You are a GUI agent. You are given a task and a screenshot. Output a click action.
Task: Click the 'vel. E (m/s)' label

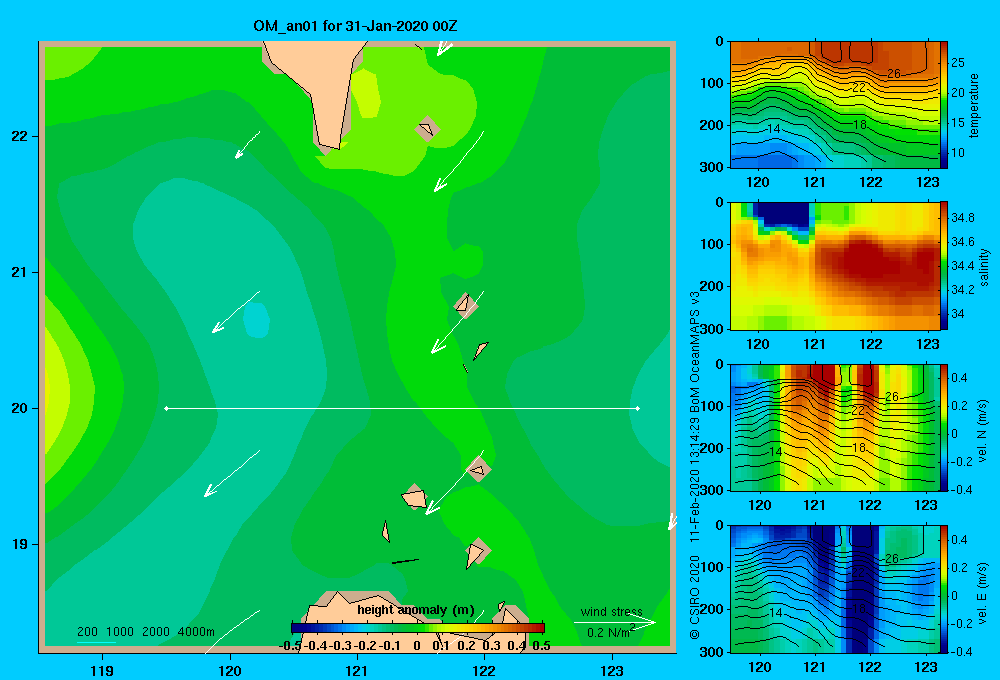coord(983,593)
